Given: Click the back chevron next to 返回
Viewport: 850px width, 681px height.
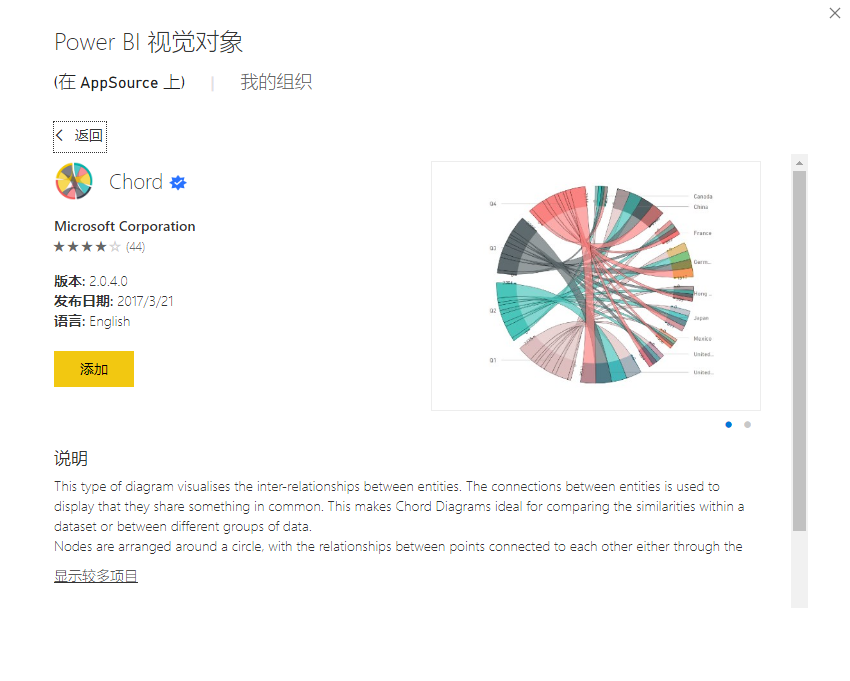Looking at the screenshot, I should 61,136.
